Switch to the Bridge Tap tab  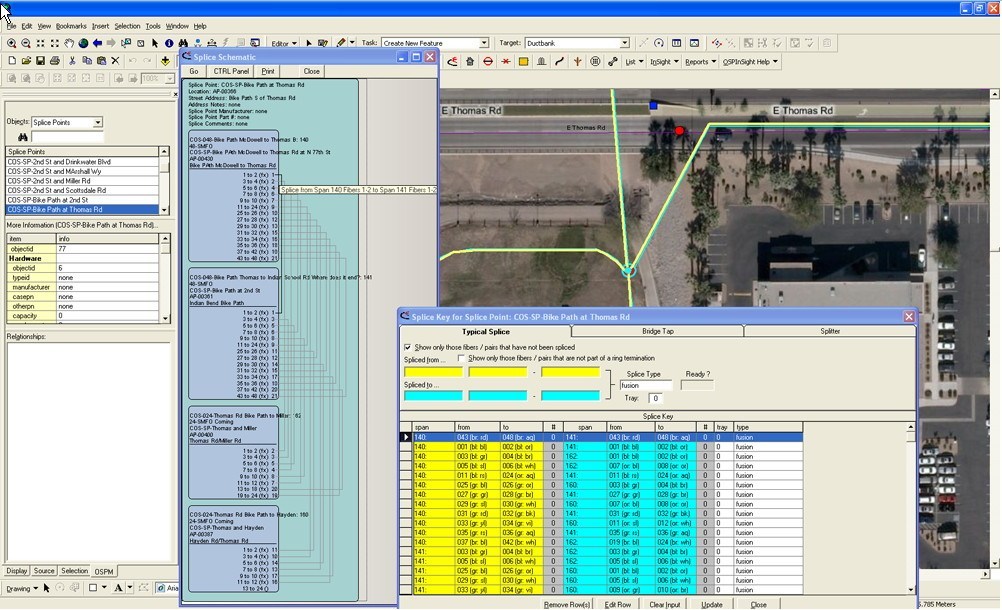coord(658,332)
